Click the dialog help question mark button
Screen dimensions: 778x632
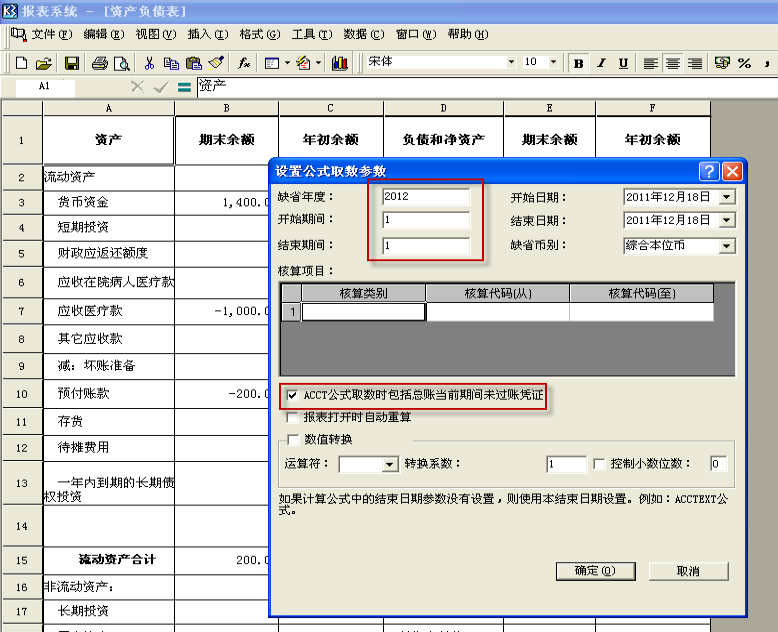(709, 172)
